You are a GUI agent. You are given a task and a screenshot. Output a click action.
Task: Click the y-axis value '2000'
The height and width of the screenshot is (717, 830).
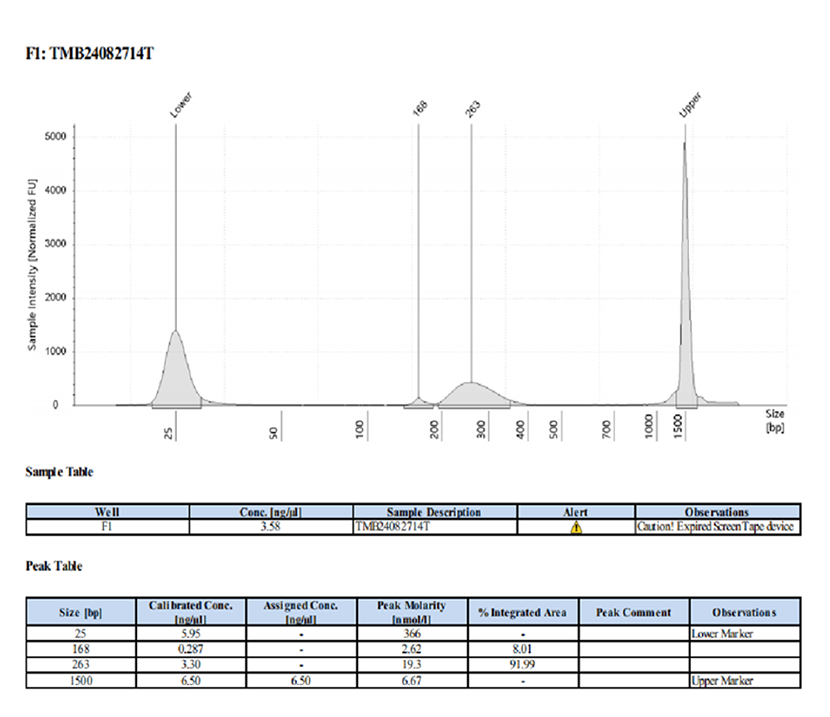[56, 297]
